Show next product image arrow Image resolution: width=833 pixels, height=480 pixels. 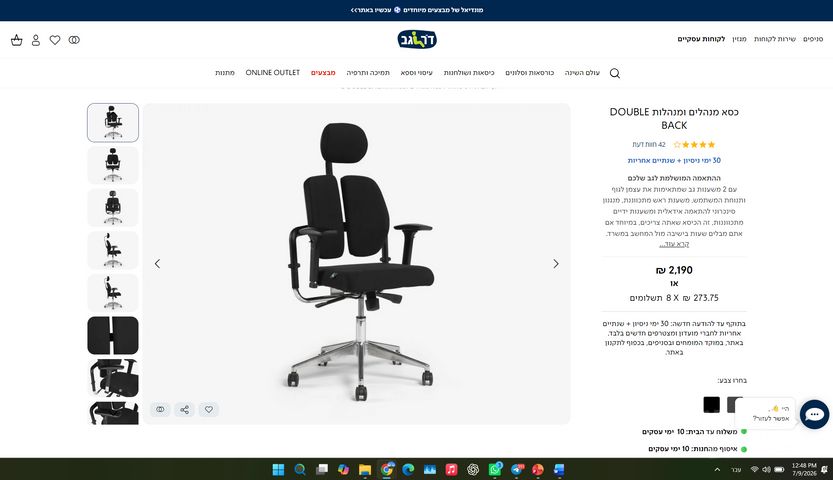point(556,263)
